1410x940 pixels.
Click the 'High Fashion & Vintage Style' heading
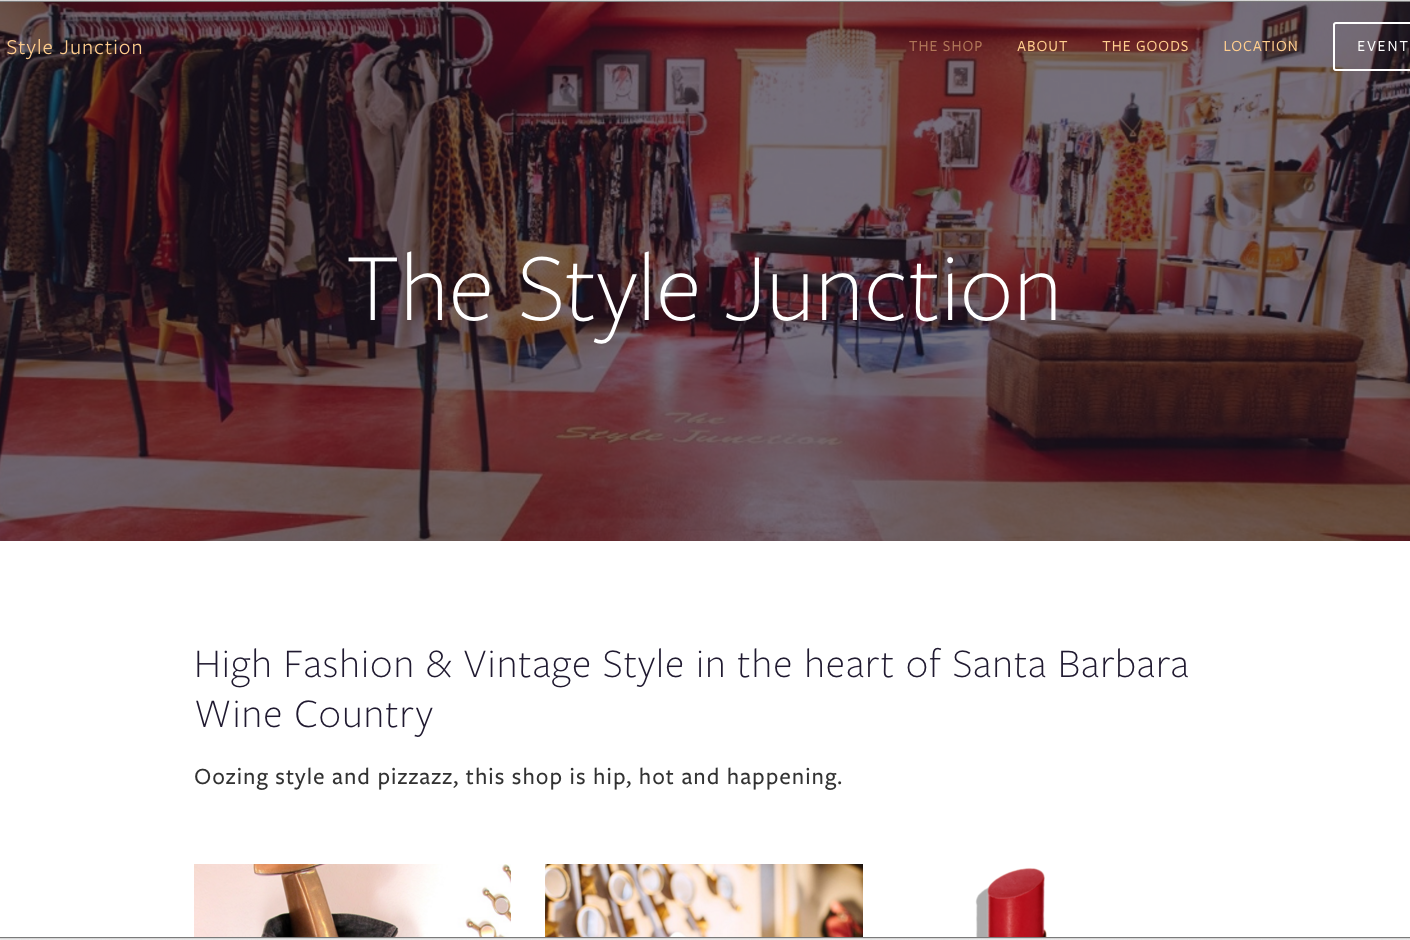tap(691, 689)
